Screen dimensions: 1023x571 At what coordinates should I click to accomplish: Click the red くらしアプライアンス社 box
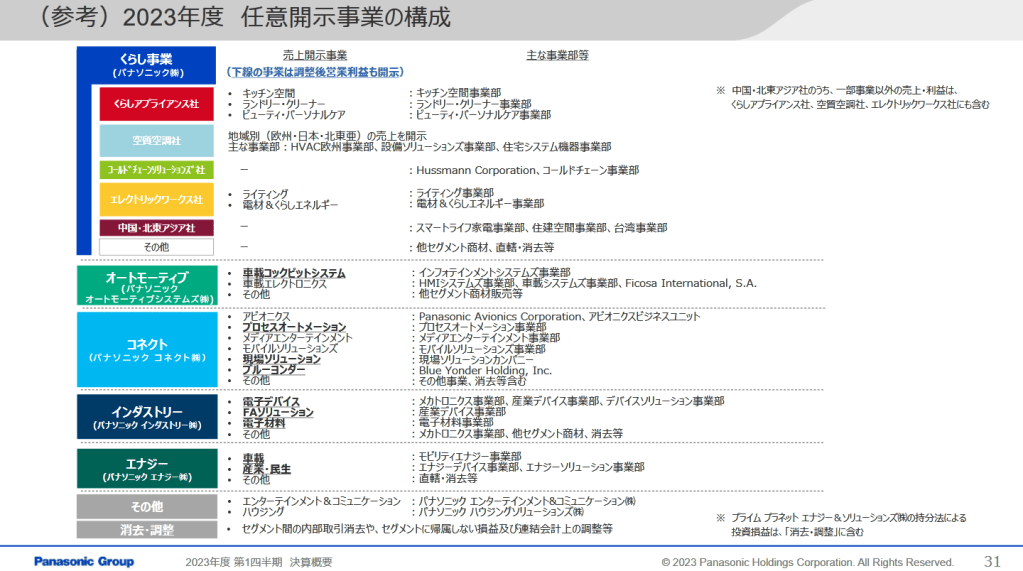tap(156, 104)
